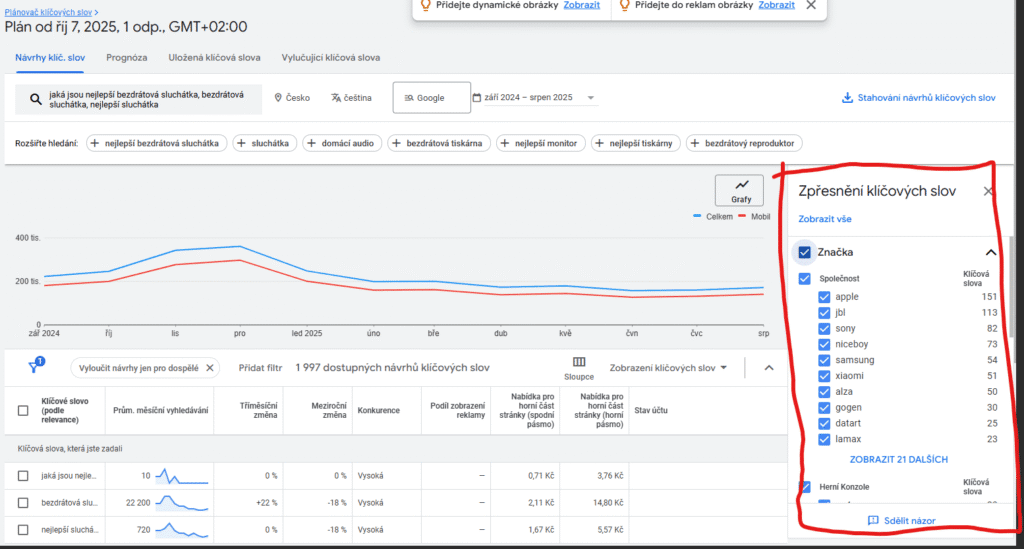1024x549 pixels.
Task: Open the Grafy chart button
Action: click(740, 190)
